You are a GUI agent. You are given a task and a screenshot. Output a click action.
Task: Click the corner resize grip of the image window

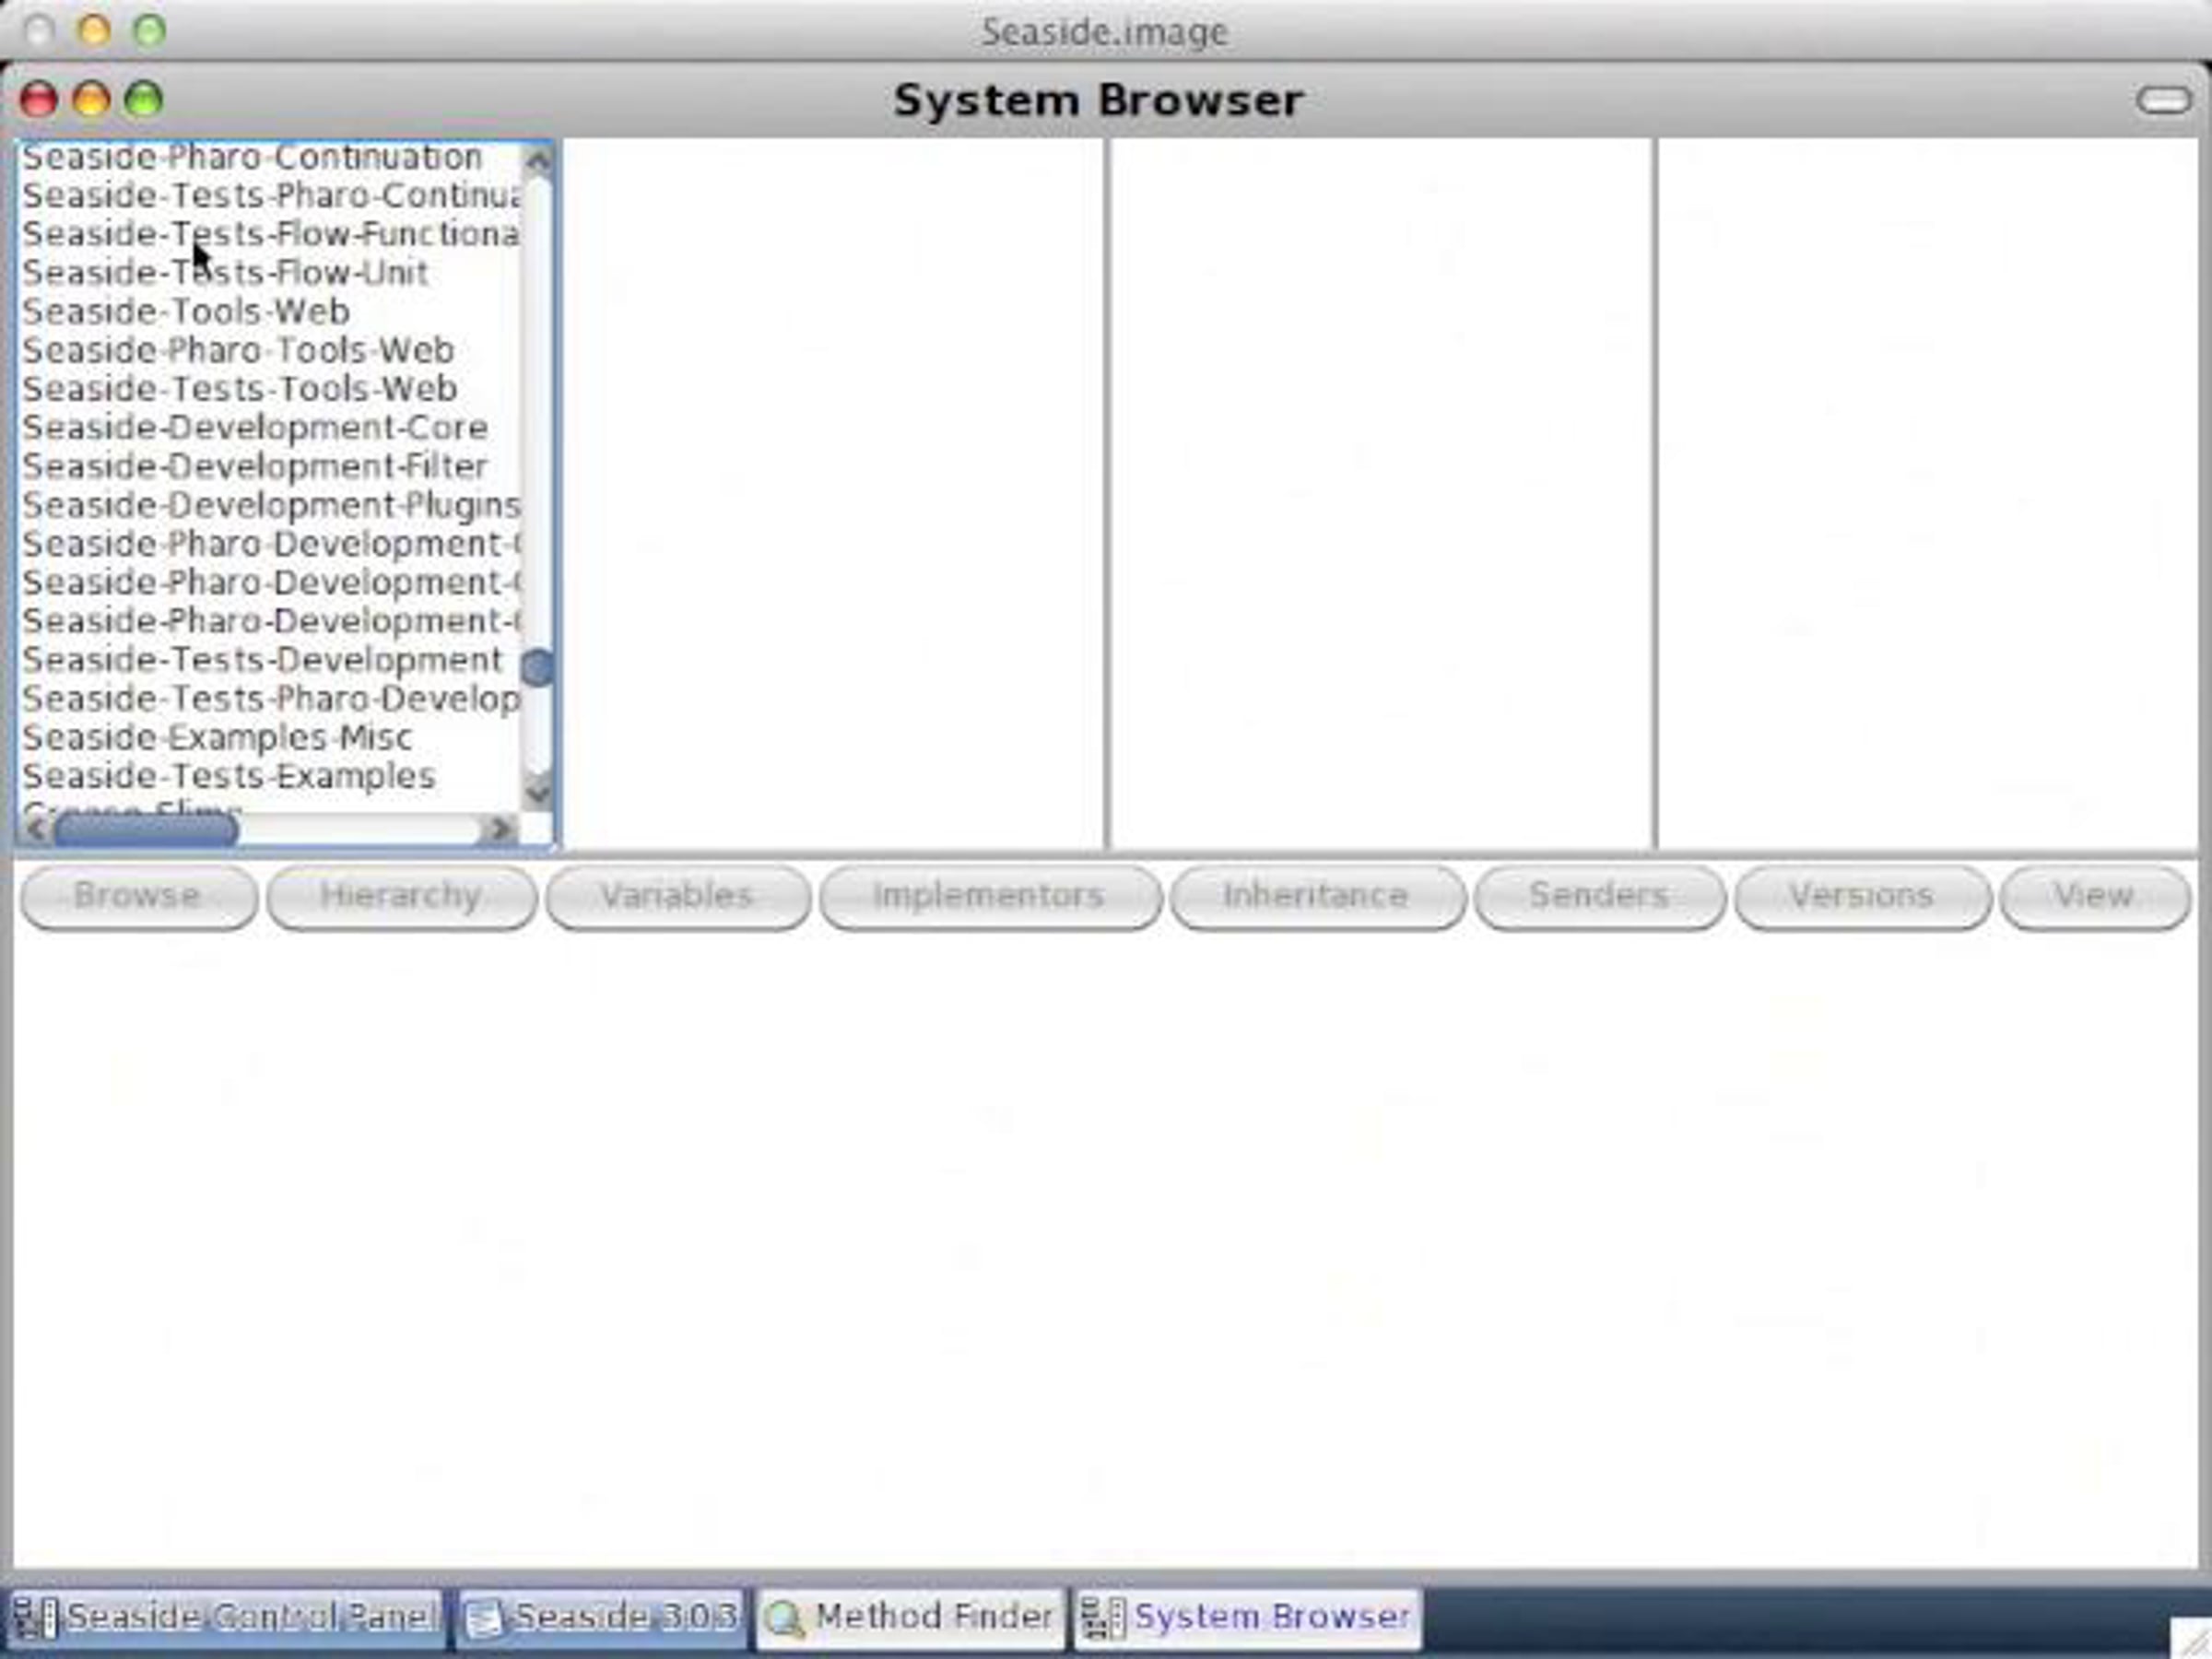(2192, 1640)
